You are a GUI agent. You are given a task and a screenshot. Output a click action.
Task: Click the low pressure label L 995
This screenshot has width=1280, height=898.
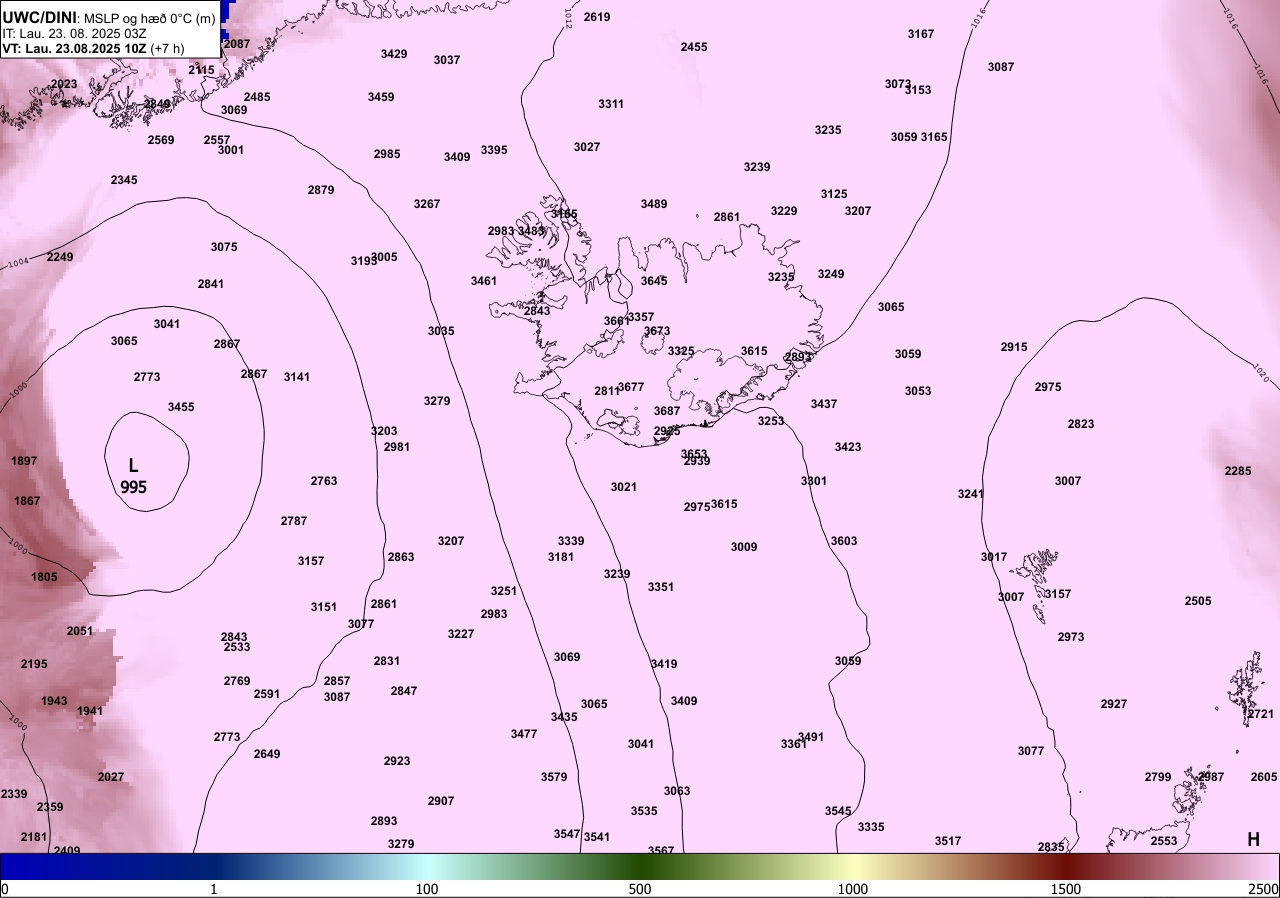[133, 477]
